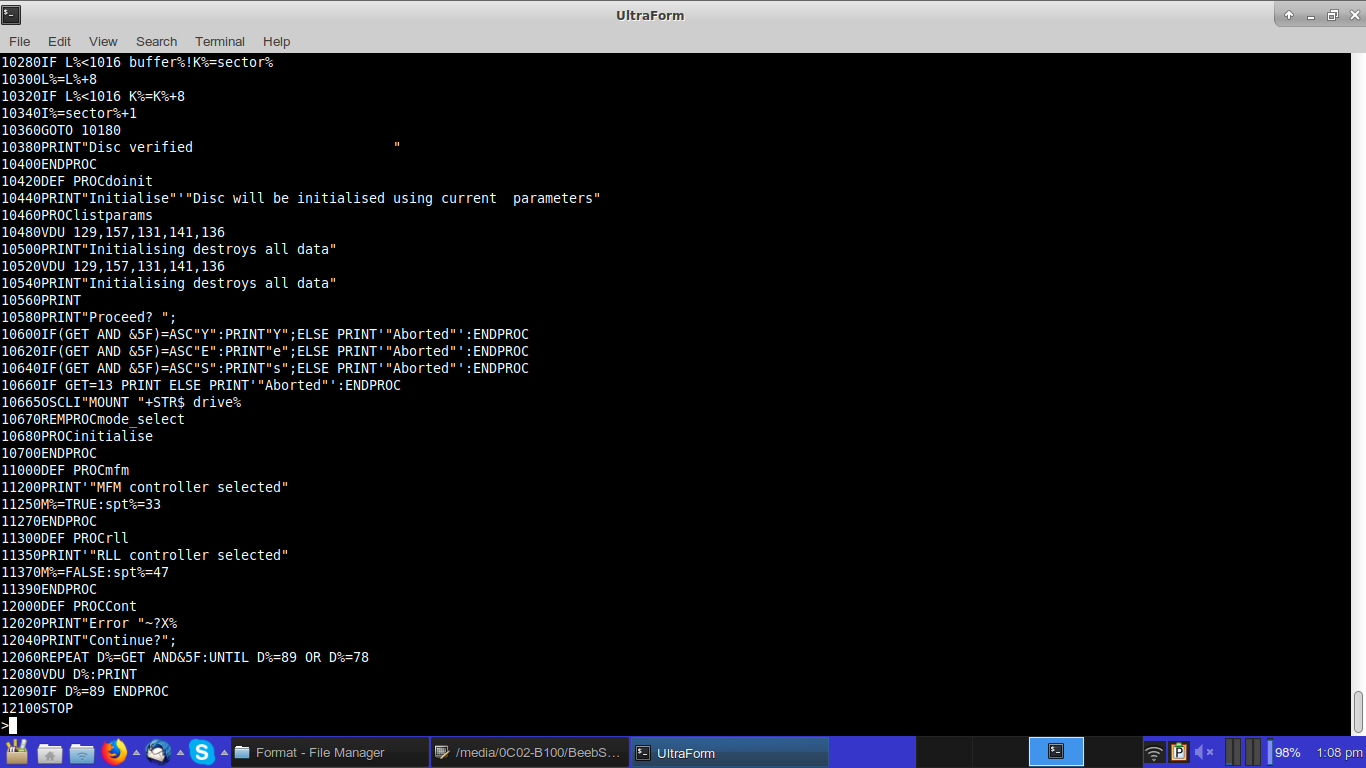Launch Thunderbird mail from the taskbar
This screenshot has width=1366, height=768.
coord(158,752)
